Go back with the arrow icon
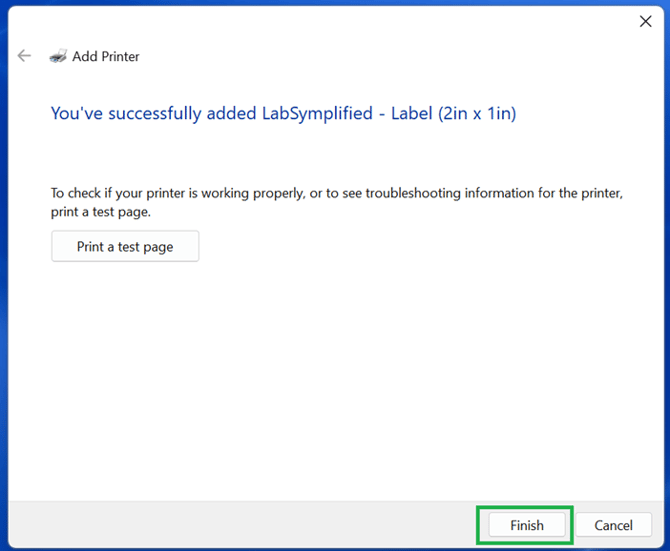 [24, 56]
